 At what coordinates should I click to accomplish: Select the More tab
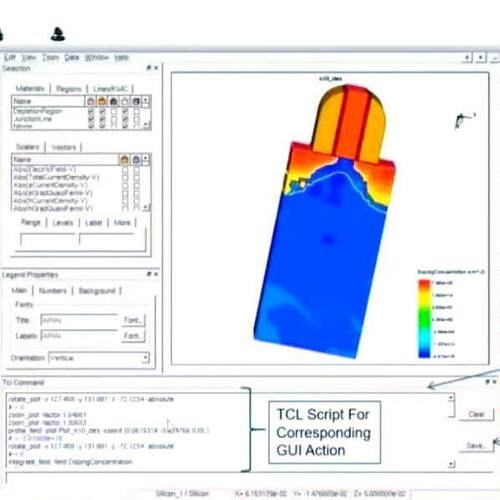click(x=122, y=222)
